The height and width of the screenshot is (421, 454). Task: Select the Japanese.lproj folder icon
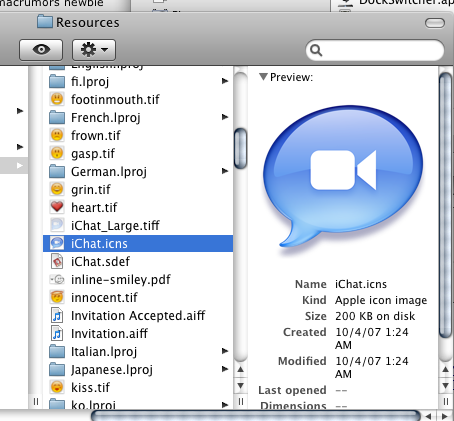[57, 369]
